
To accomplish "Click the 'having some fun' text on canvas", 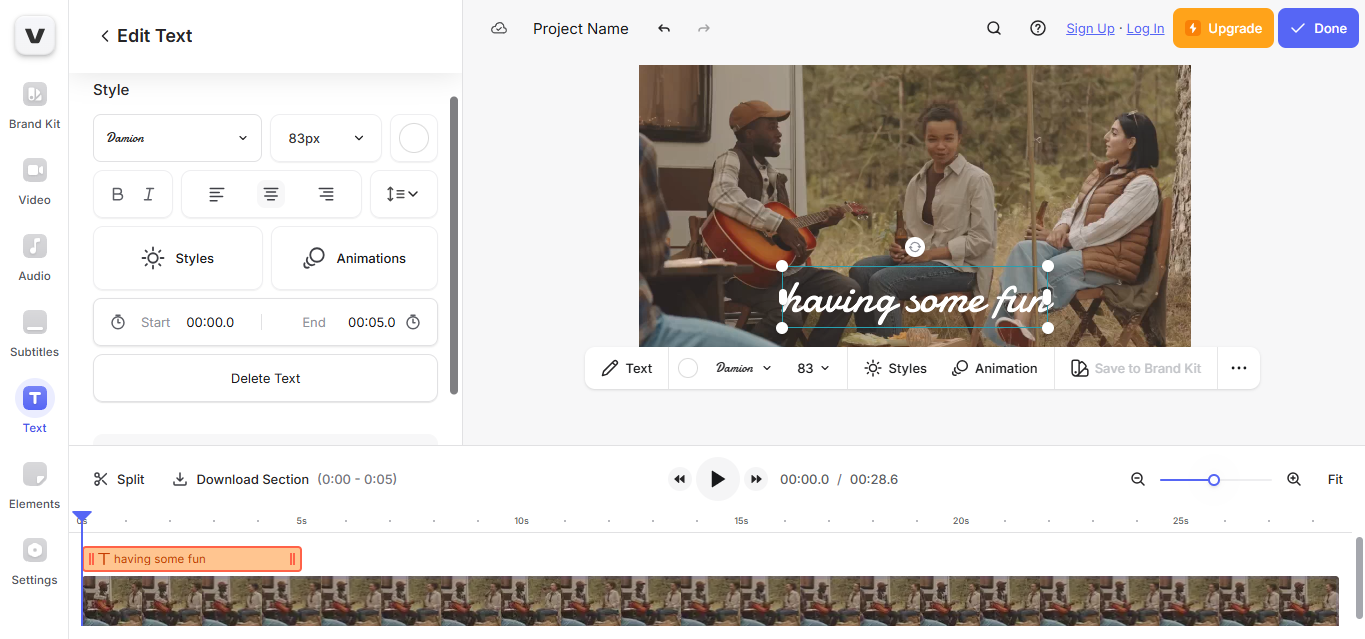I will point(915,300).
